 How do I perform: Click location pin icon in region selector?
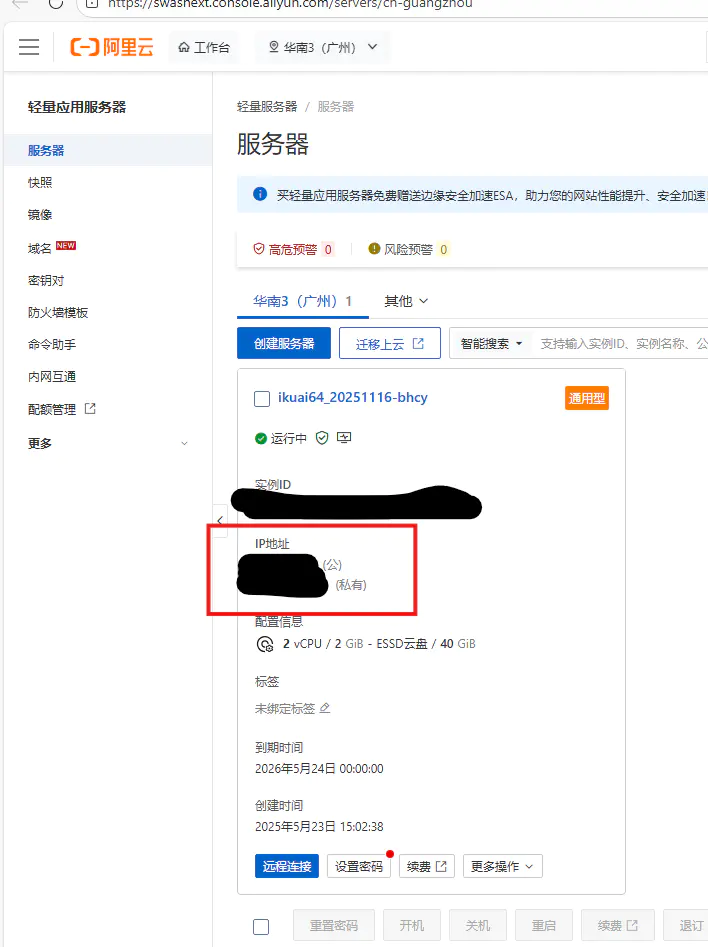pos(274,47)
